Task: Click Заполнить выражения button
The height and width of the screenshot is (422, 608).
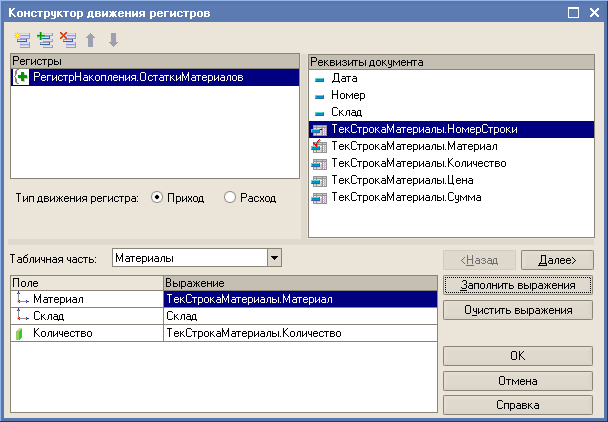Action: 518,285
